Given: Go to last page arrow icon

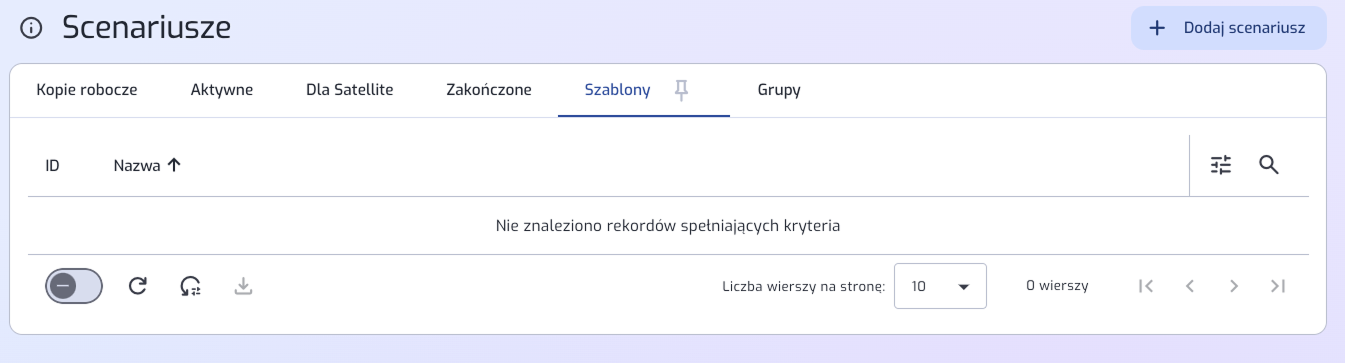Looking at the screenshot, I should [1277, 286].
